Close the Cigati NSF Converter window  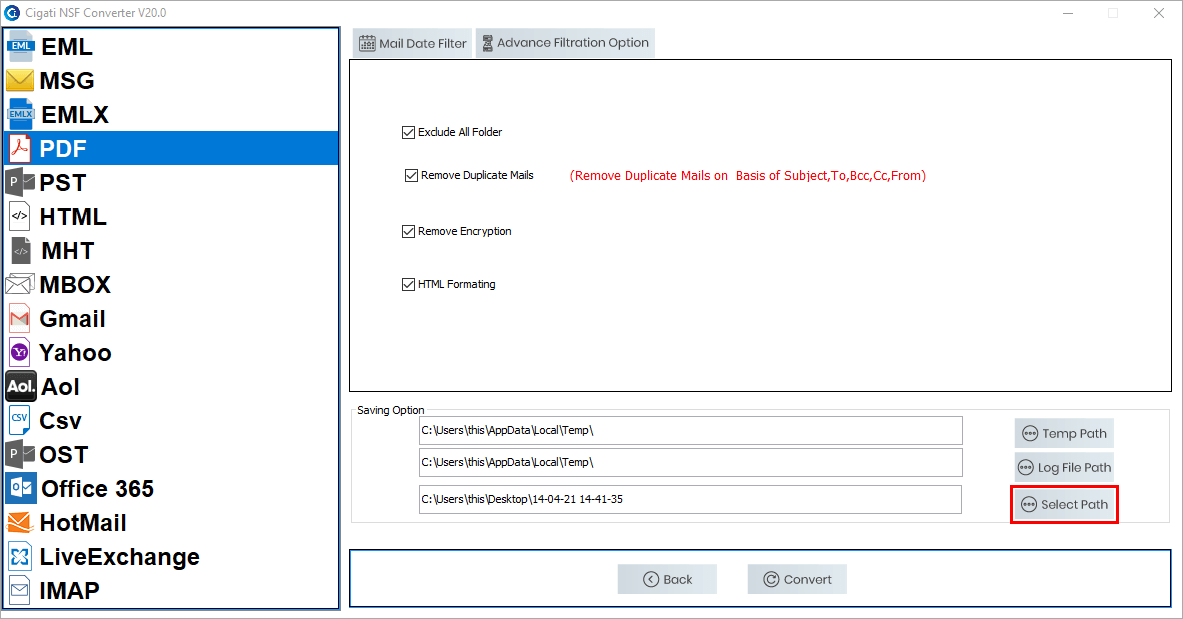(x=1159, y=13)
